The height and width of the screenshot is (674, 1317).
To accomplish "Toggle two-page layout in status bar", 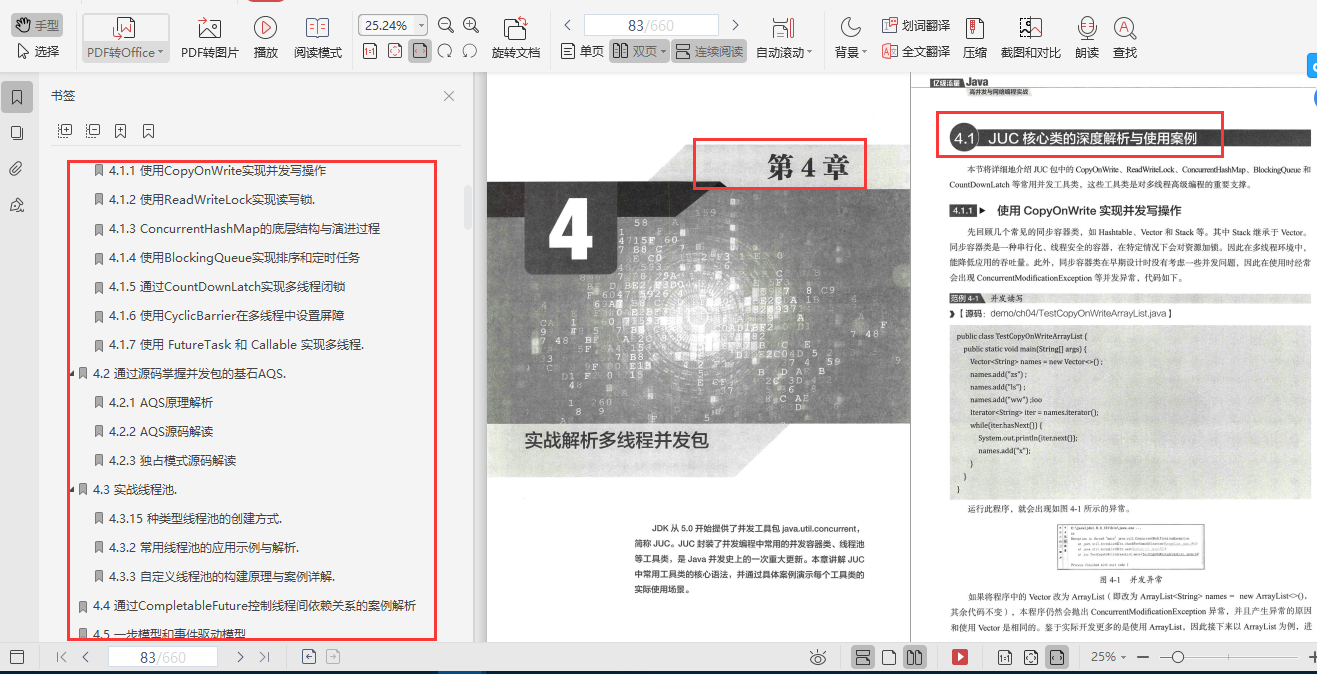I will point(914,657).
